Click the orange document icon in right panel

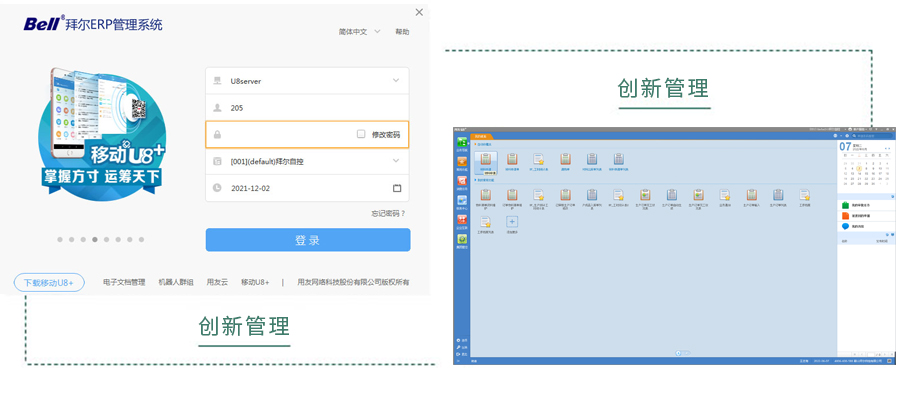coord(845,216)
